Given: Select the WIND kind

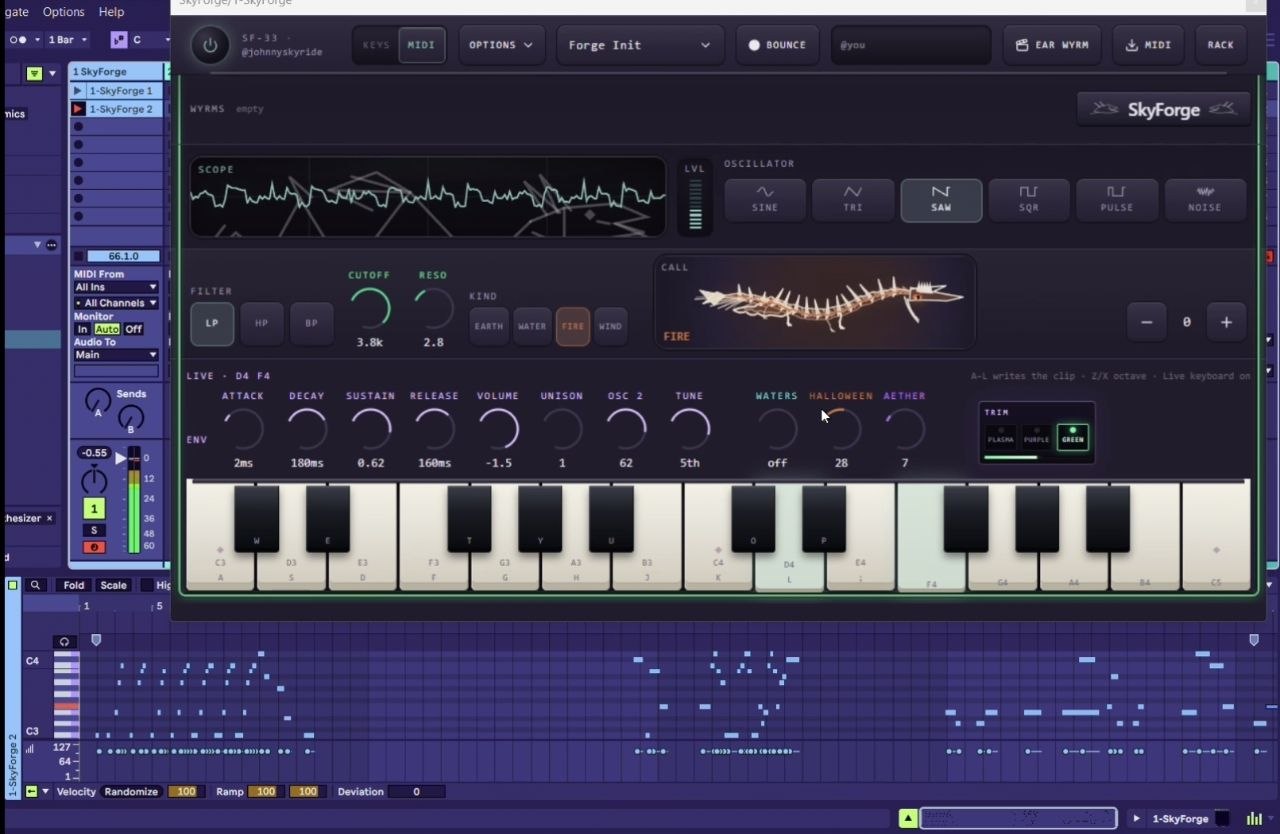Looking at the screenshot, I should point(611,326).
